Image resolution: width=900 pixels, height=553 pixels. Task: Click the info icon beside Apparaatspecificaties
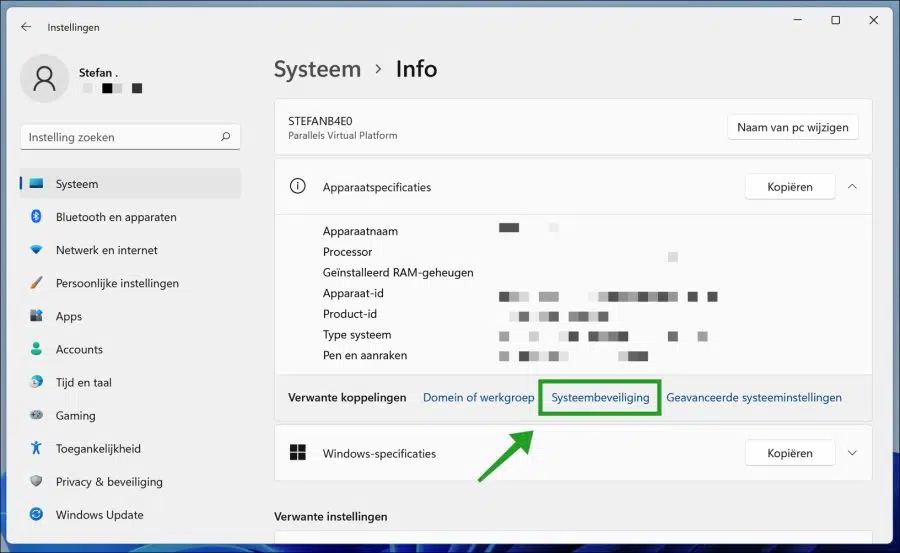pos(297,186)
